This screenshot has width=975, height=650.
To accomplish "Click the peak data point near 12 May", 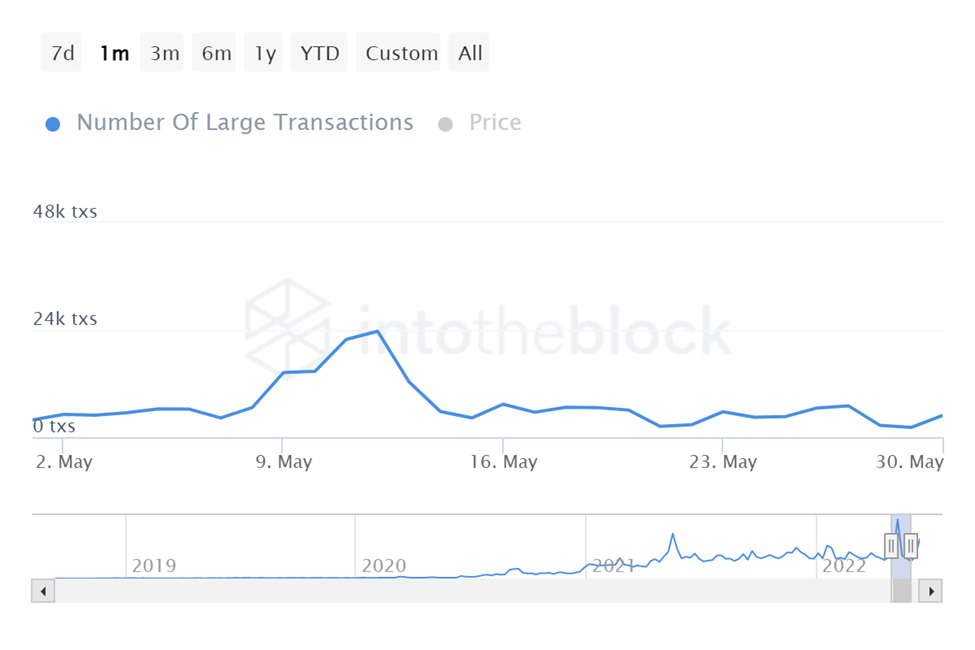I will (x=377, y=331).
